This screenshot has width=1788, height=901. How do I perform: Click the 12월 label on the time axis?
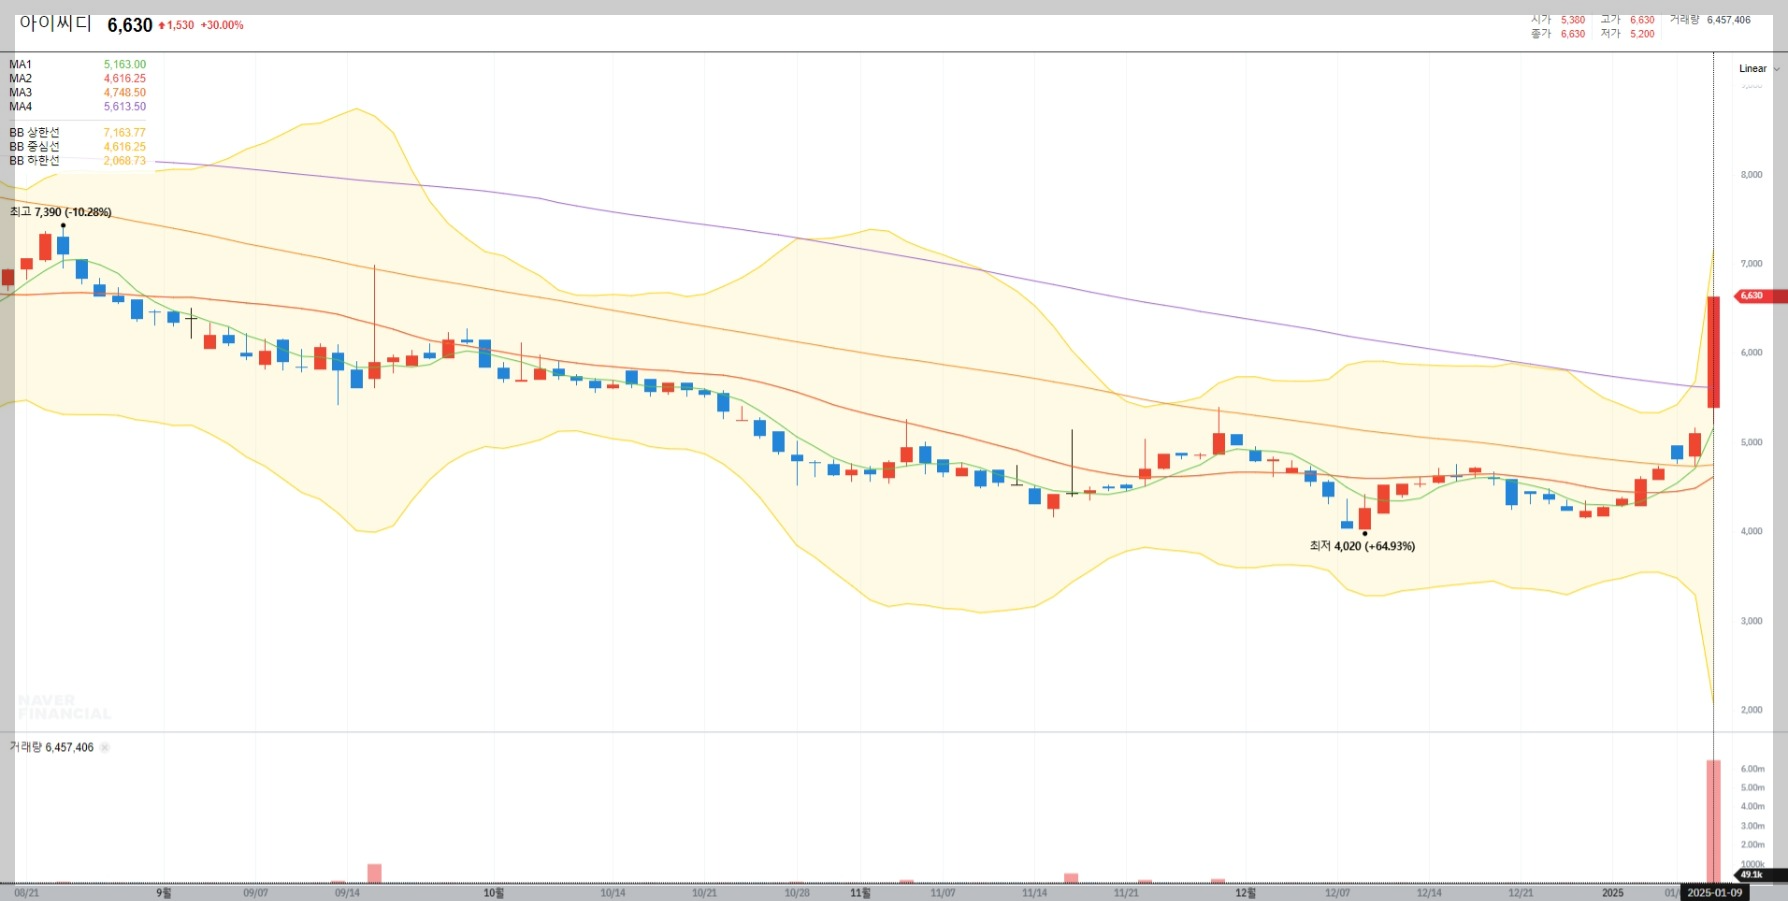coord(1245,893)
